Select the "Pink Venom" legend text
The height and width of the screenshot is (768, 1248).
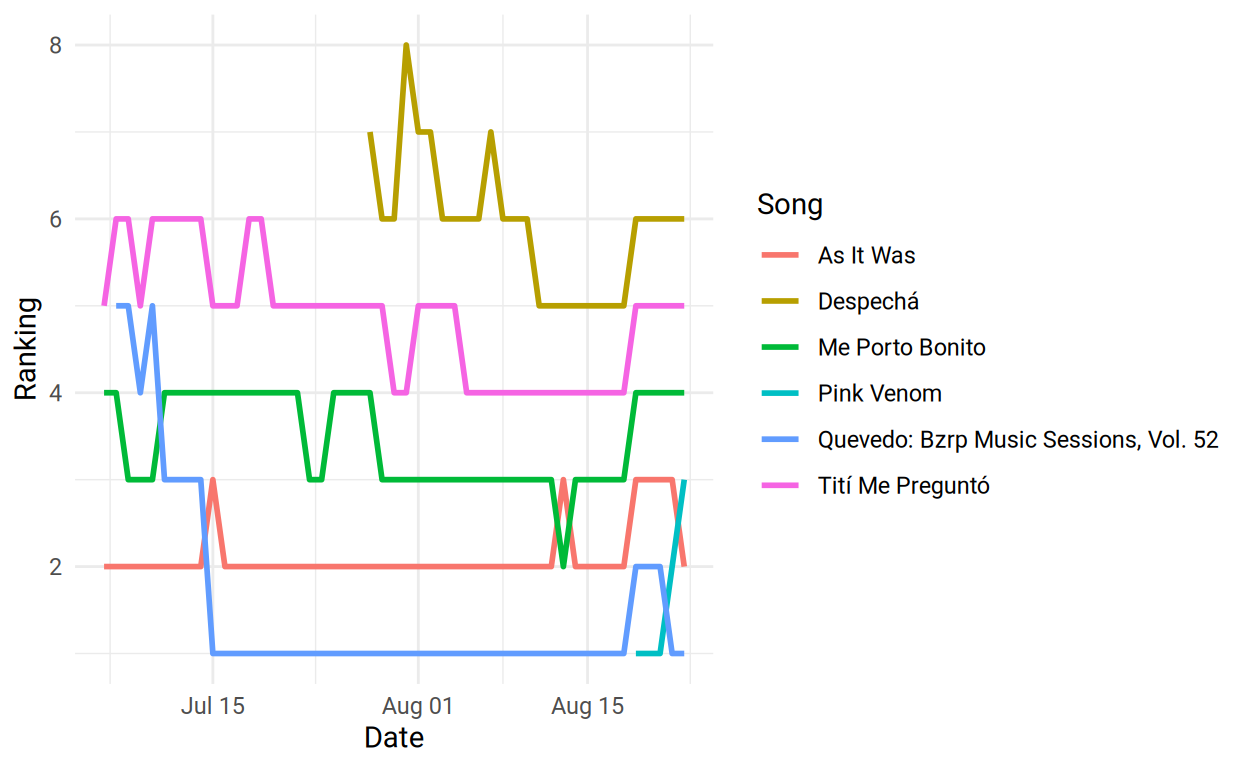pos(879,394)
